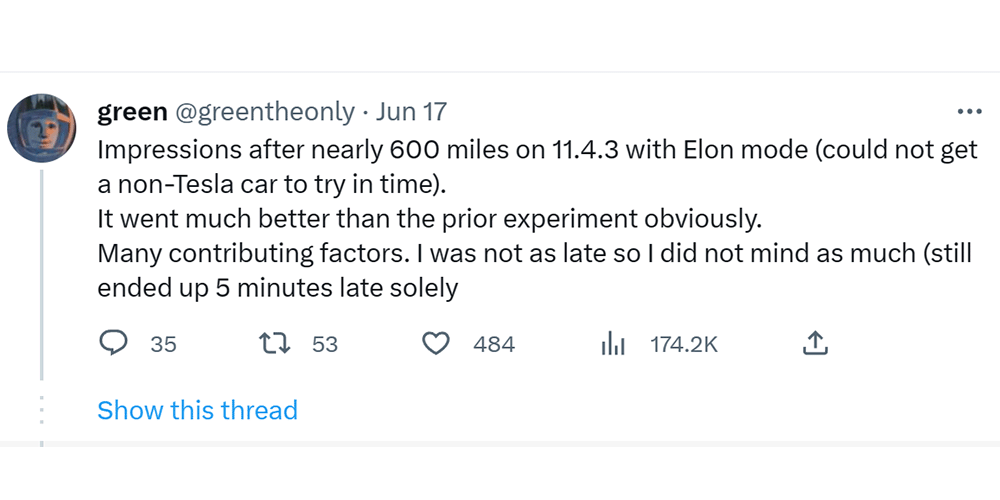The image size is (1000, 500).
Task: Click the tweet line starting "Many contributing factors"
Action: [x=536, y=254]
